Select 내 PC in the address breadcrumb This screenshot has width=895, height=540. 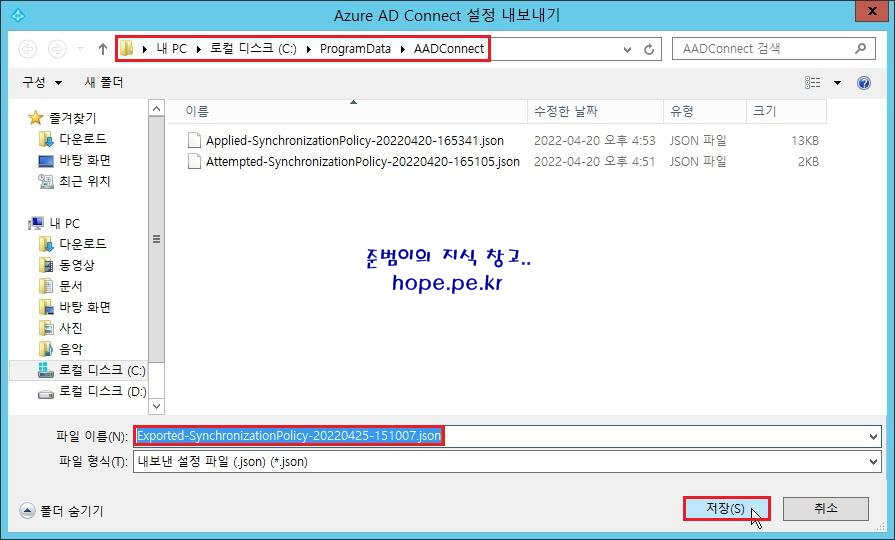coord(171,49)
